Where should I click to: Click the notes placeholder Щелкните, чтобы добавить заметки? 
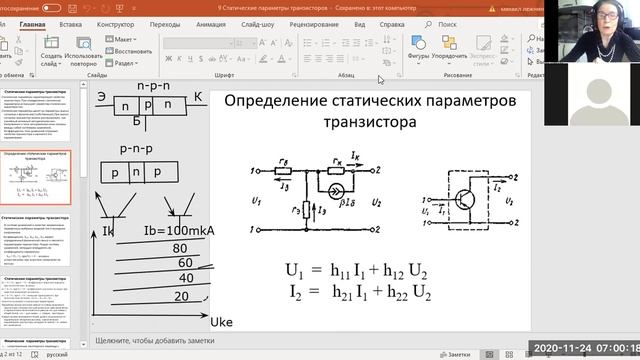(155, 340)
